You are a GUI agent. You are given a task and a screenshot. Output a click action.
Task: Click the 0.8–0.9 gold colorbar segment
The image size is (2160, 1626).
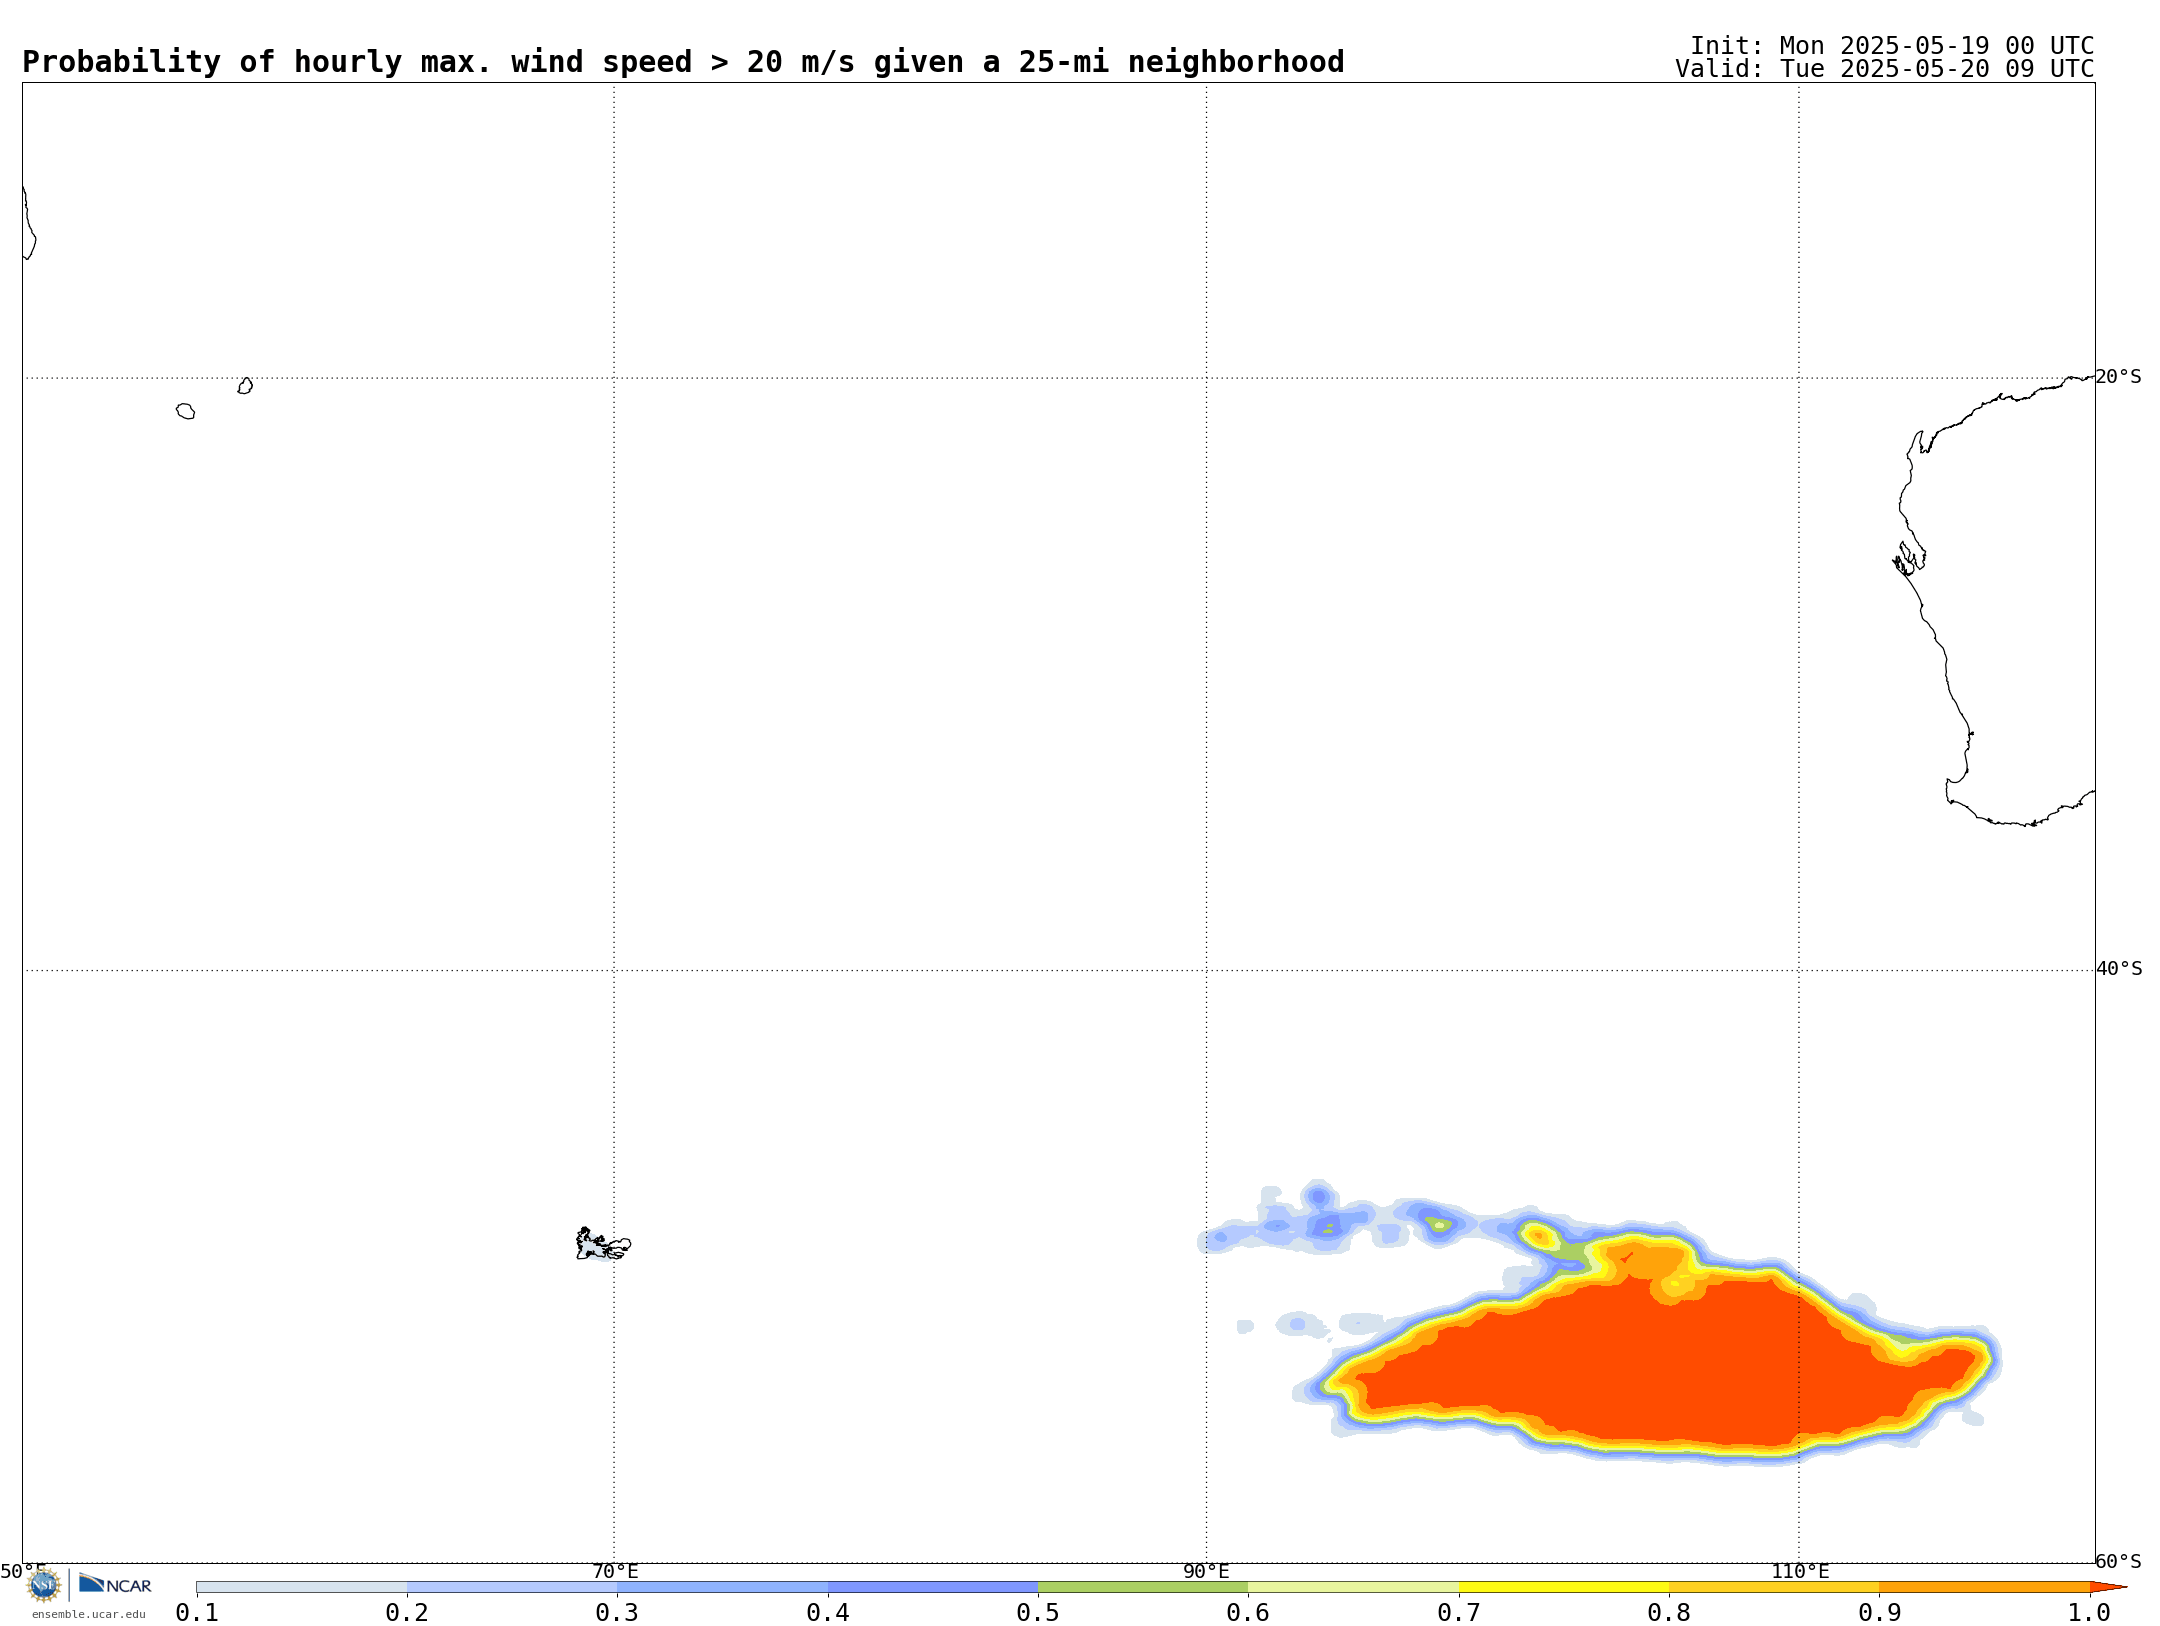tap(1774, 1587)
